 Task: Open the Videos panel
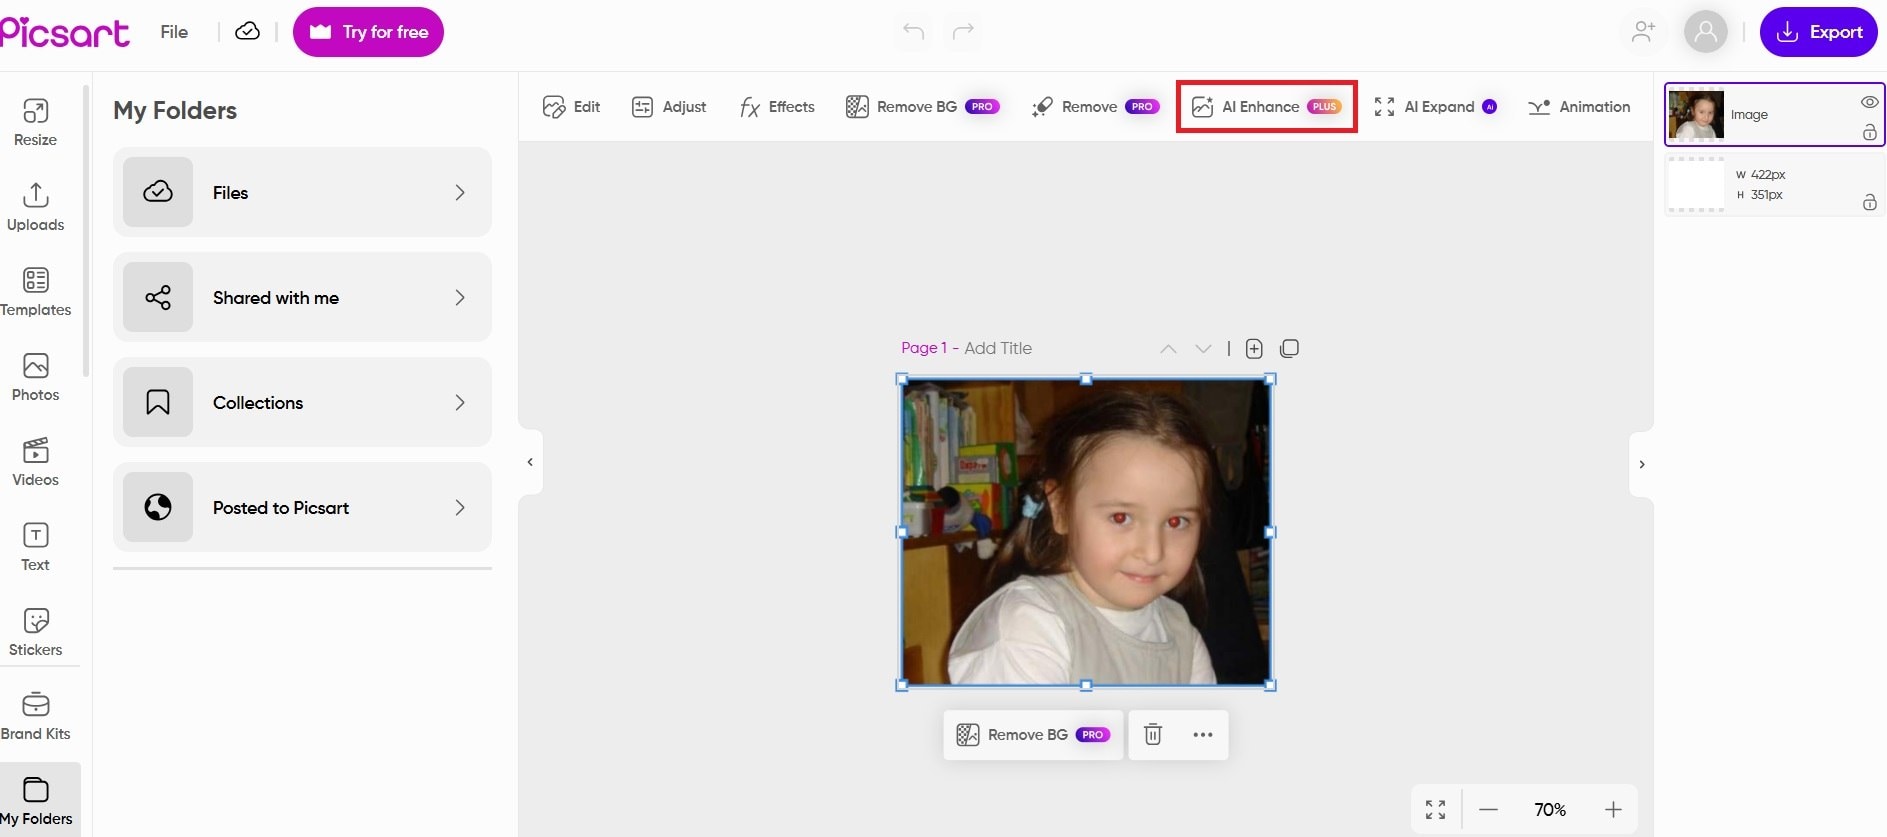35,462
